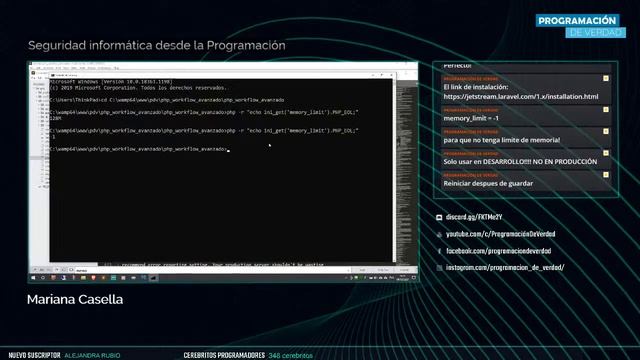The width and height of the screenshot is (640, 360).
Task: Click the 'ALEJANDRA RUBIO' new subscriber name
Action: pos(92,356)
